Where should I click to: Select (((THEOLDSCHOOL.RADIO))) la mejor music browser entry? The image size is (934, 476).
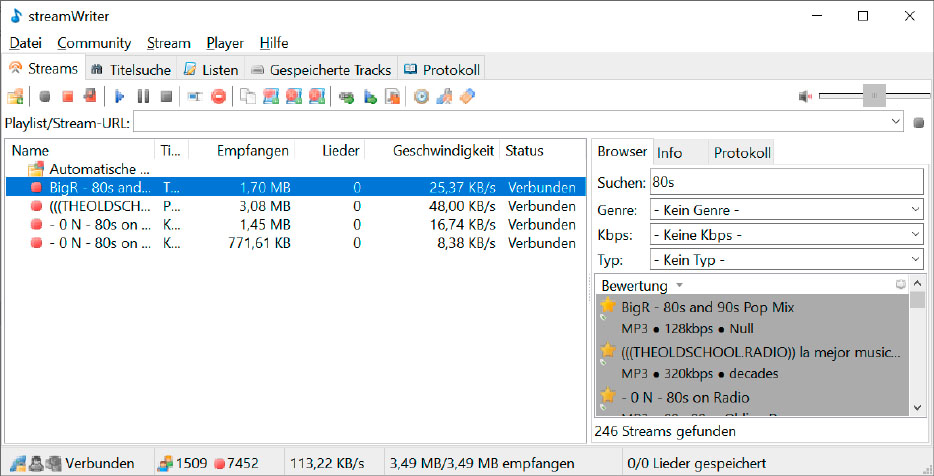pyautogui.click(x=752, y=362)
